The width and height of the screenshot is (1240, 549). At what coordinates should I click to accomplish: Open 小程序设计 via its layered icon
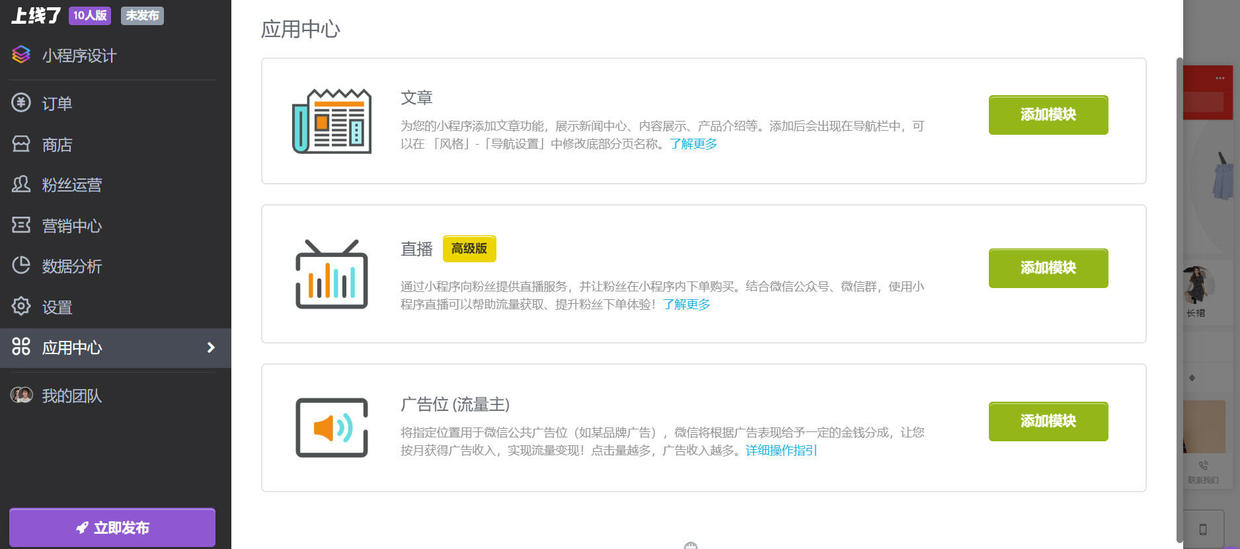click(x=21, y=55)
